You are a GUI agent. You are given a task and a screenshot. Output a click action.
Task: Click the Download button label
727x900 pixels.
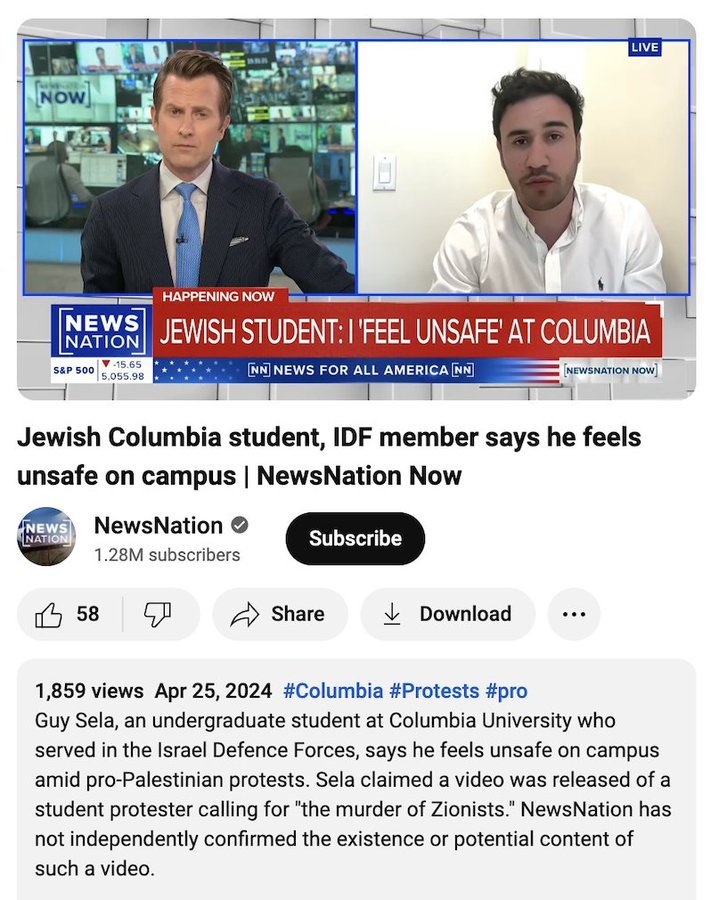(x=465, y=614)
